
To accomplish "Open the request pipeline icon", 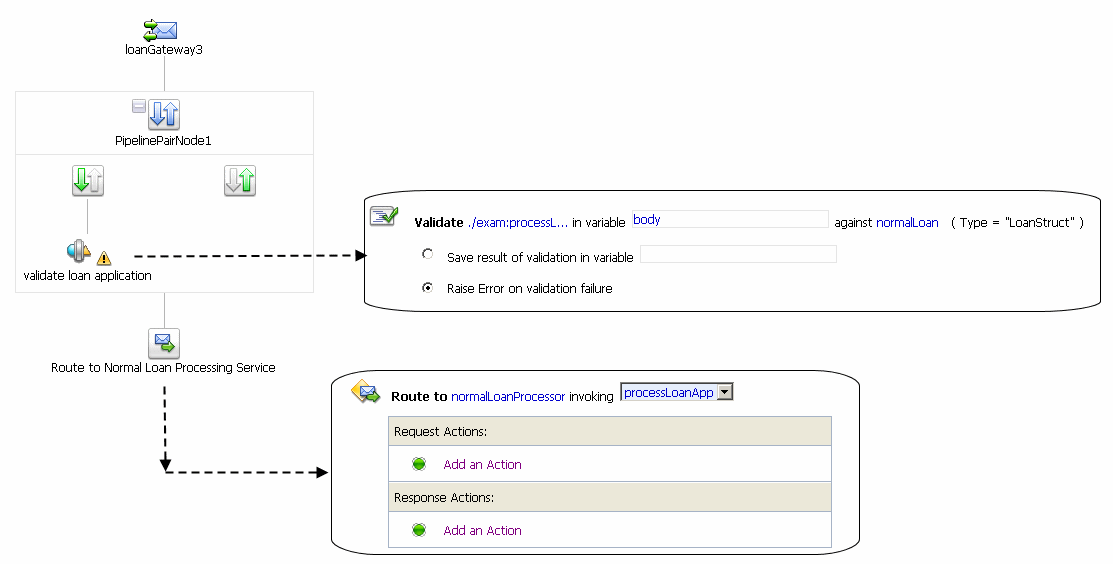I will click(x=88, y=180).
